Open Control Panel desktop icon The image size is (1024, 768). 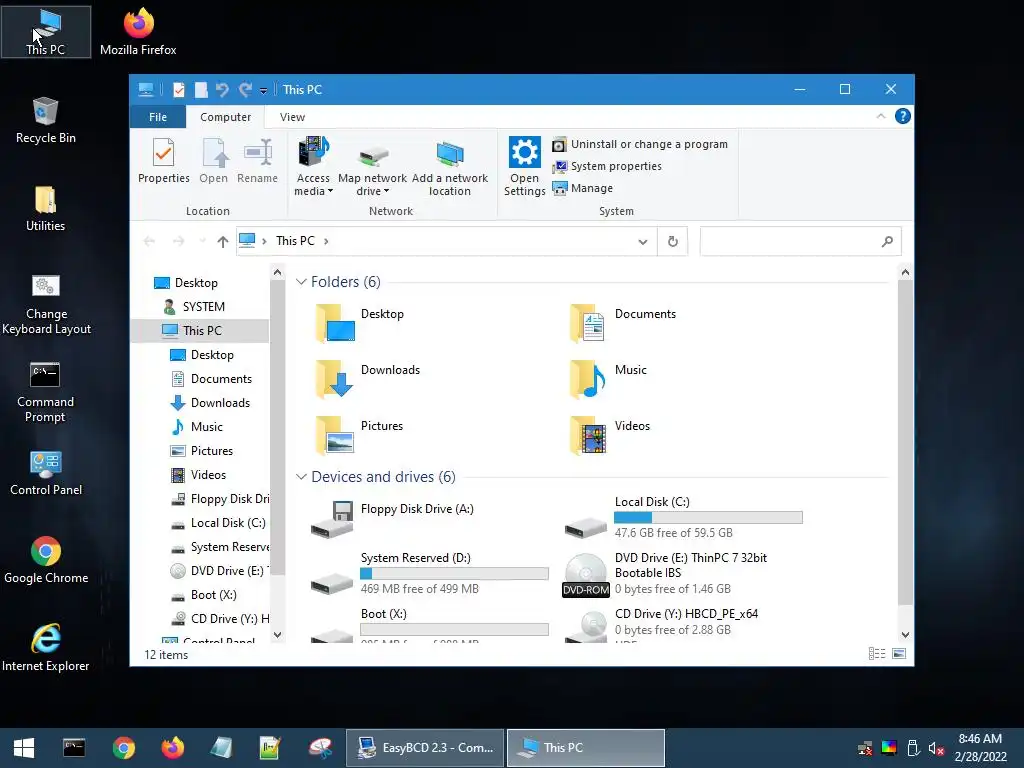click(x=46, y=473)
